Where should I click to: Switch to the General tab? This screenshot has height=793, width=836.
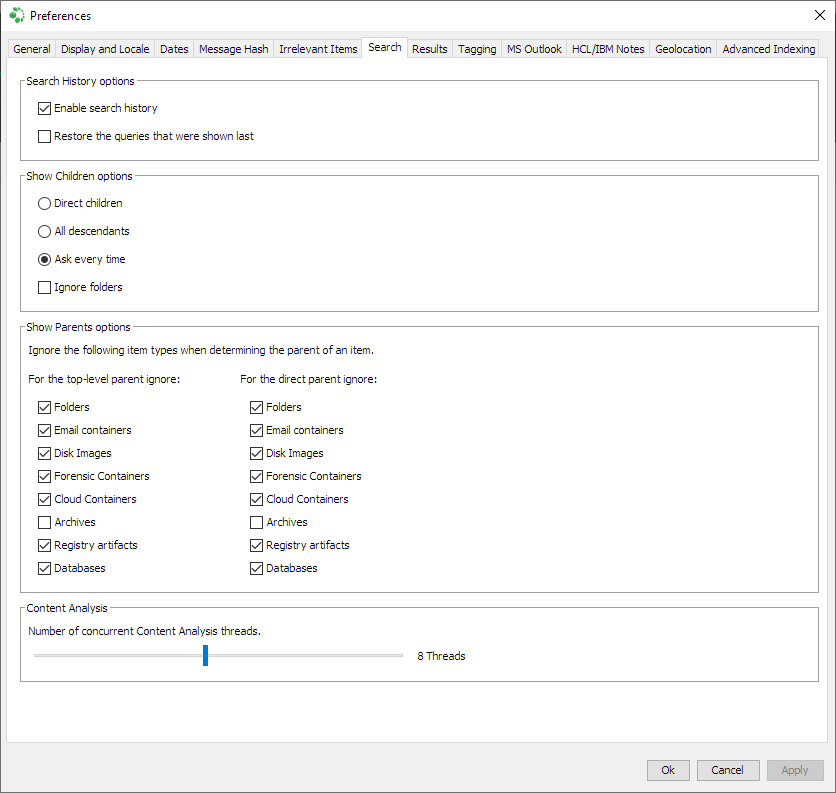click(31, 48)
